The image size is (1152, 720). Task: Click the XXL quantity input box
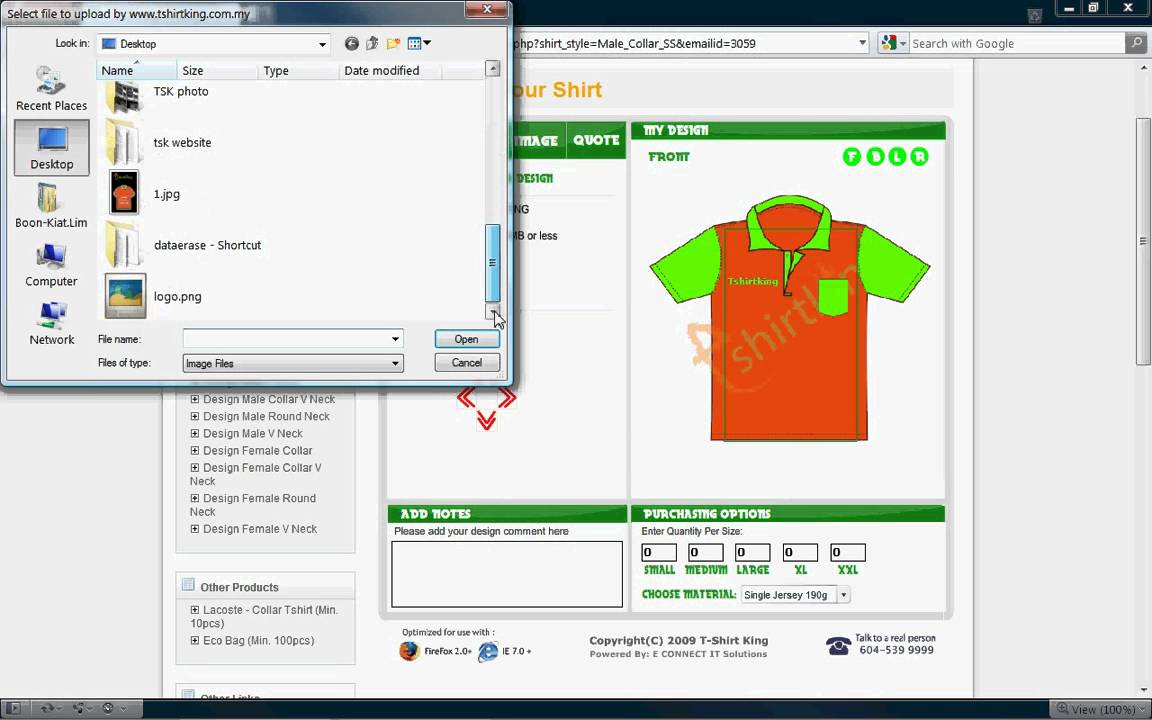pyautogui.click(x=847, y=552)
